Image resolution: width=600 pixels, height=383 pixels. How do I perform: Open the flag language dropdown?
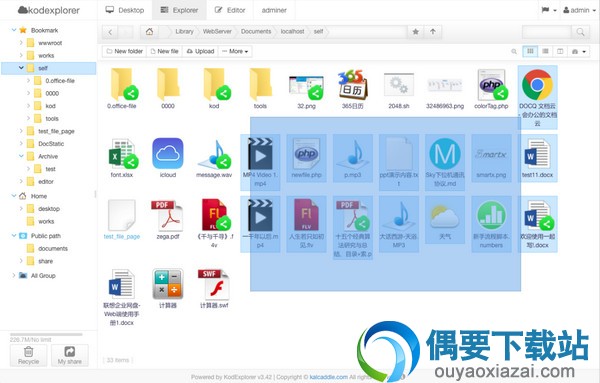[x=549, y=10]
